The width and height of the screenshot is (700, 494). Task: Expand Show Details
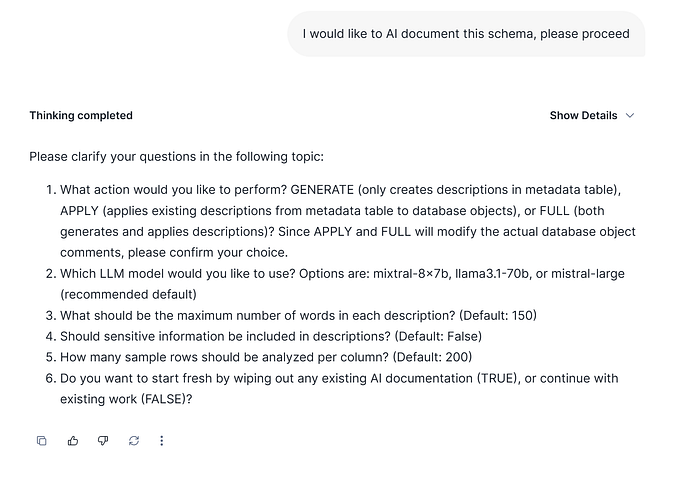pyautogui.click(x=583, y=115)
